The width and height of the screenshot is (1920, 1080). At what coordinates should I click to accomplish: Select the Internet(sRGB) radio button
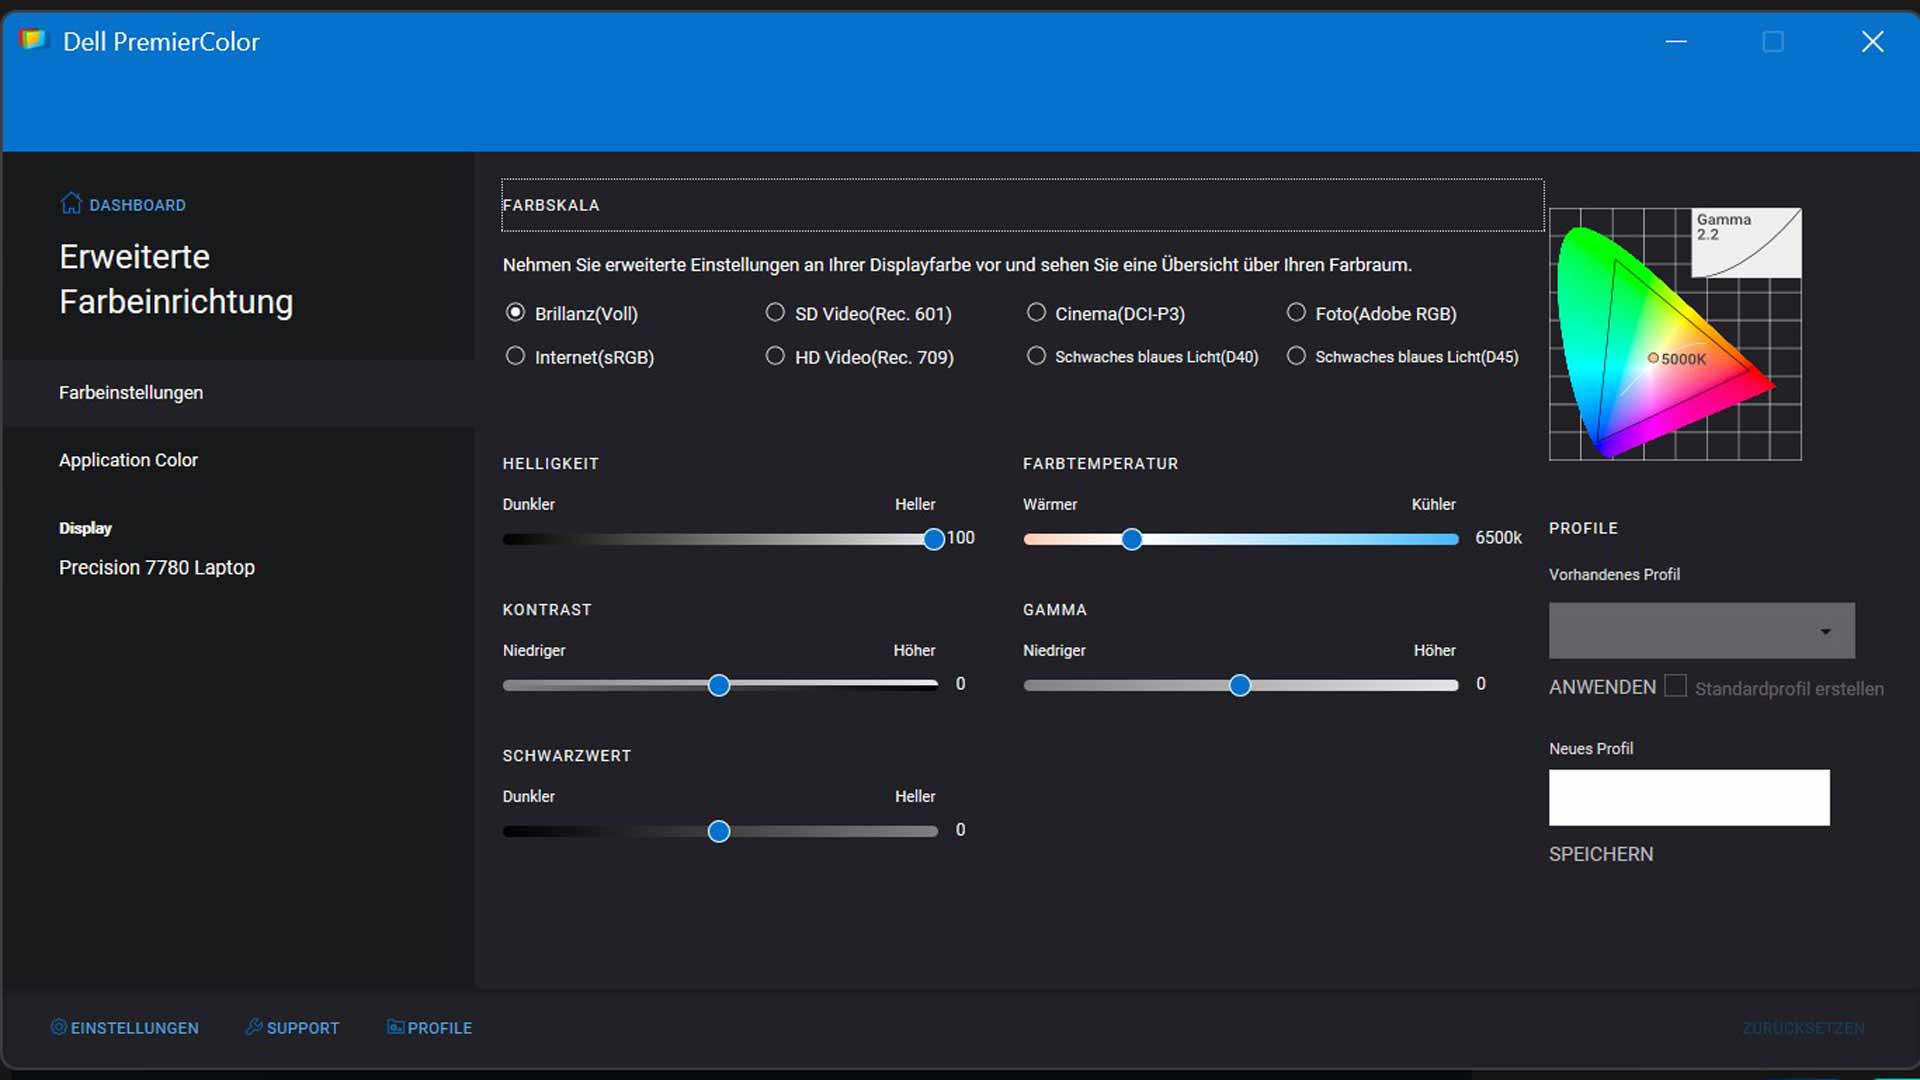coord(515,356)
